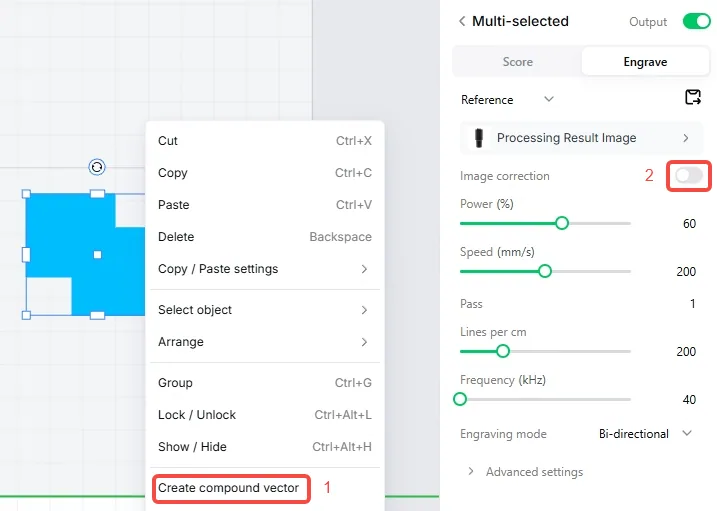Select Group in the context menu
The width and height of the screenshot is (717, 511).
pos(265,383)
